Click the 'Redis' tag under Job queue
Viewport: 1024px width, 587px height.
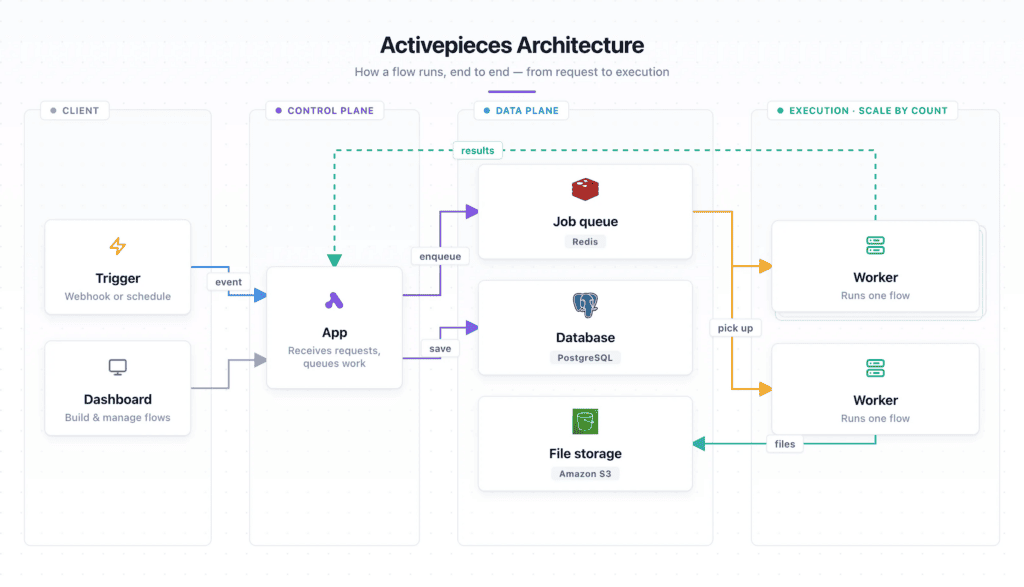585,242
